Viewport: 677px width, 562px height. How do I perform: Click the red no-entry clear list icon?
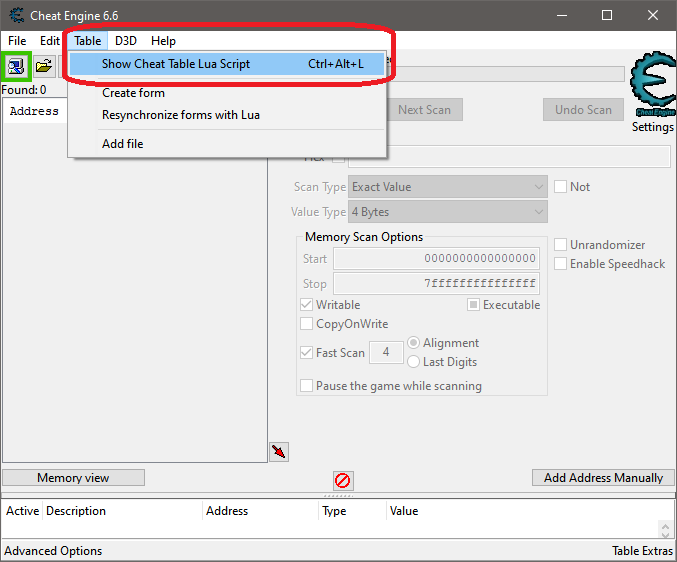pyautogui.click(x=343, y=481)
